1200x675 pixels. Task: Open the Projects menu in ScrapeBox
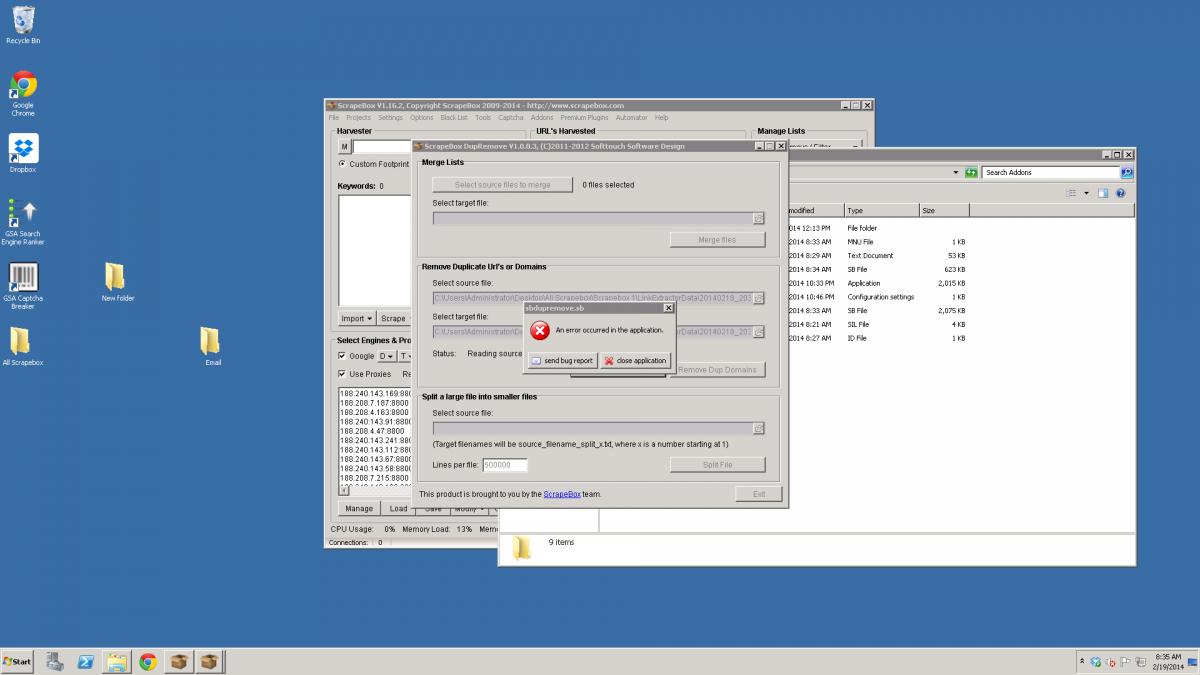point(358,118)
